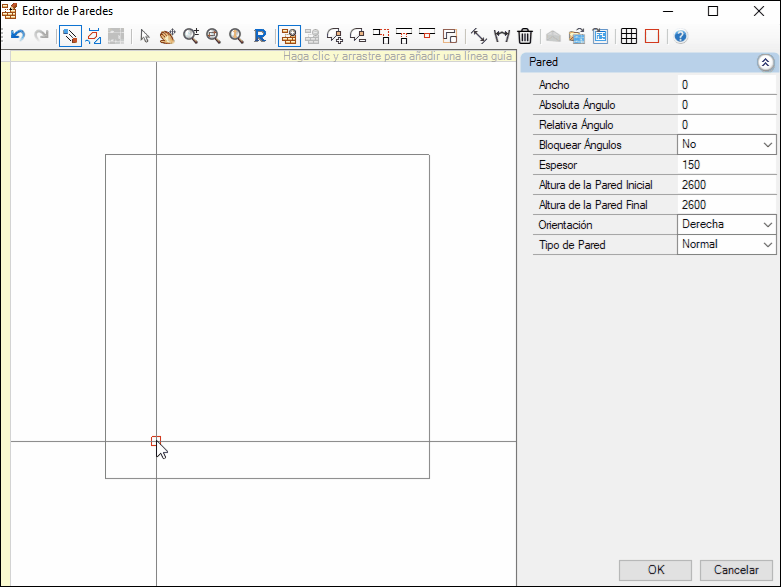This screenshot has height=587, width=781.
Task: Click the Tipo de Pared label
Action: click(x=572, y=244)
